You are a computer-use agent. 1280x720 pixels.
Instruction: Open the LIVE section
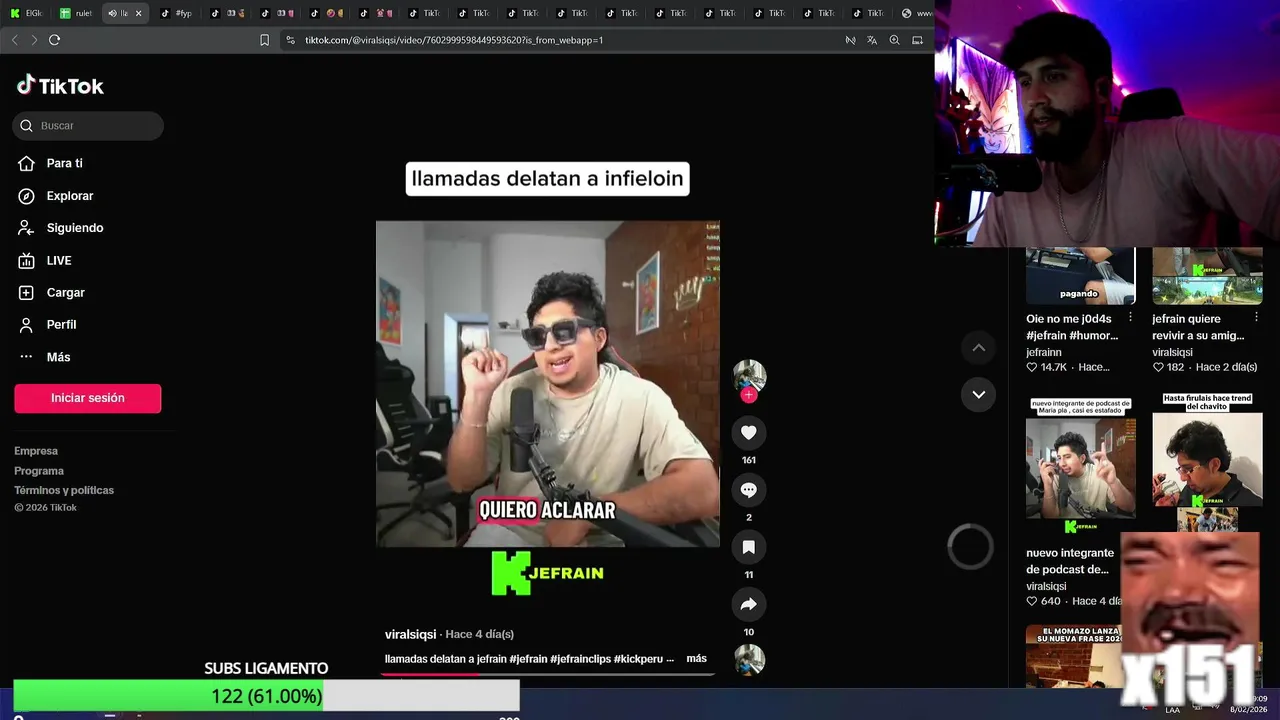pos(58,260)
